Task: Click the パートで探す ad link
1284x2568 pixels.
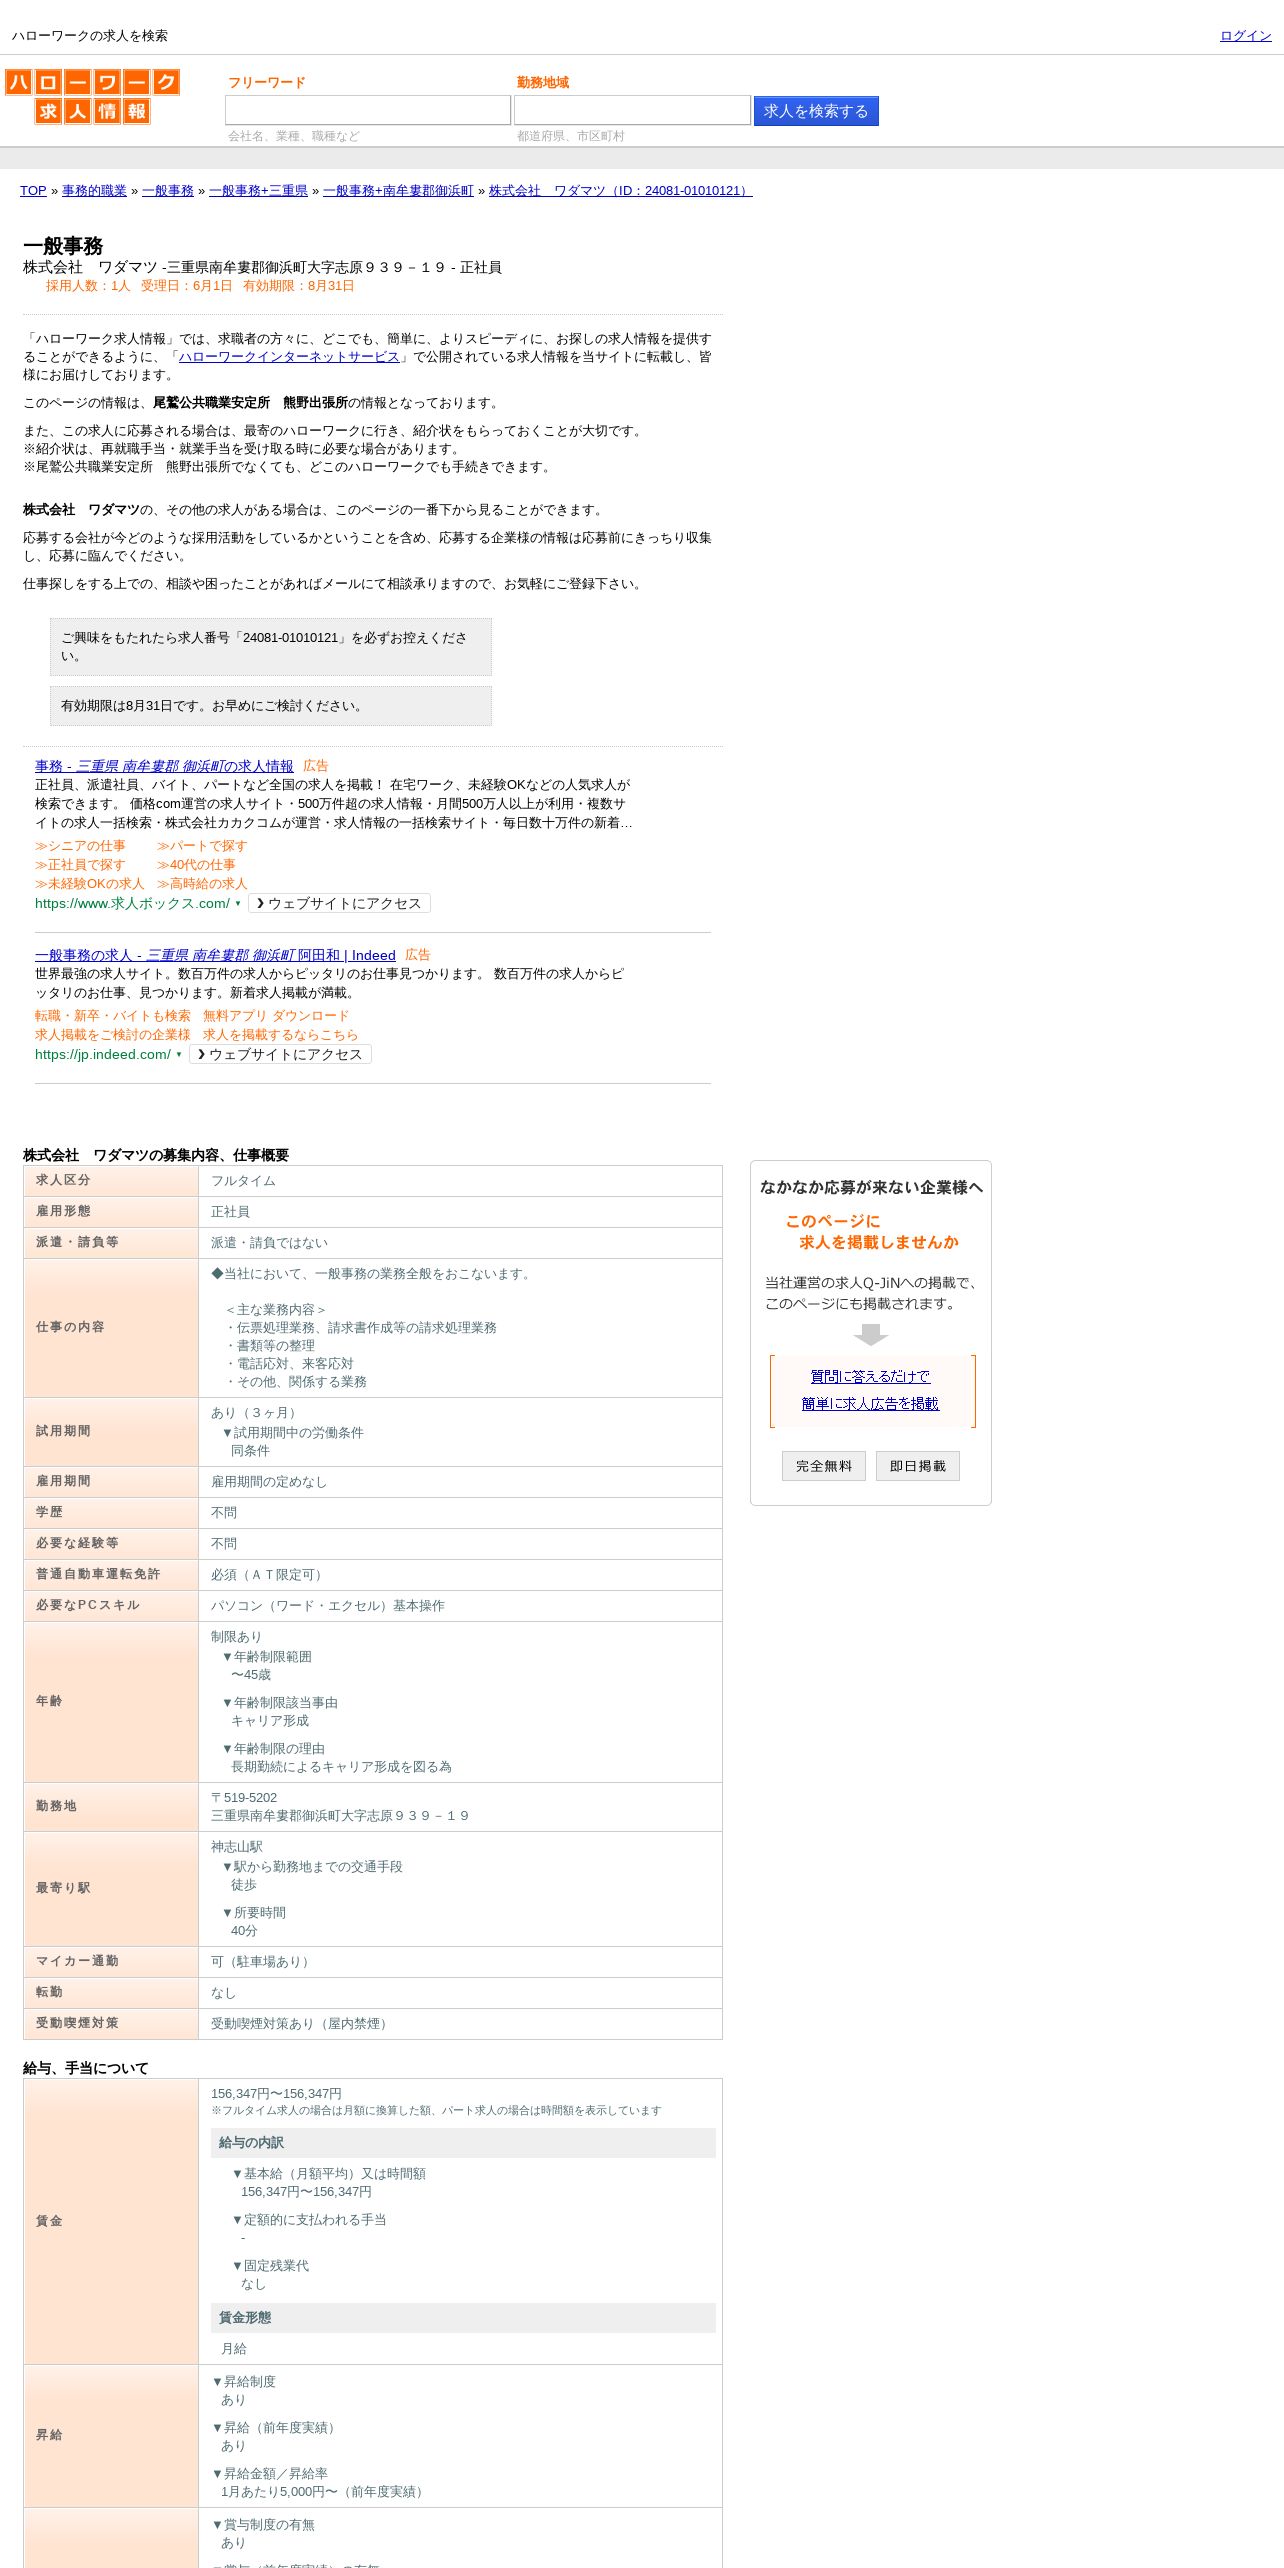Action: pyautogui.click(x=202, y=846)
